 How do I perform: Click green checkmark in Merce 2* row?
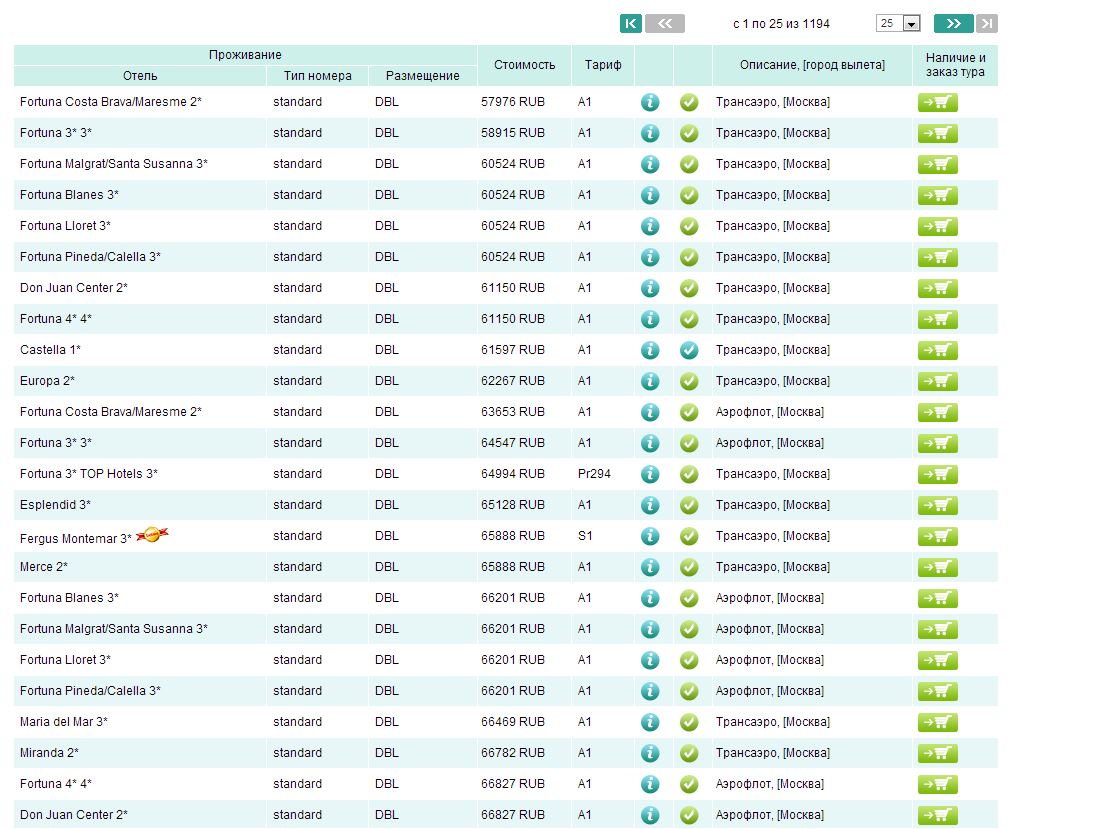pos(689,567)
